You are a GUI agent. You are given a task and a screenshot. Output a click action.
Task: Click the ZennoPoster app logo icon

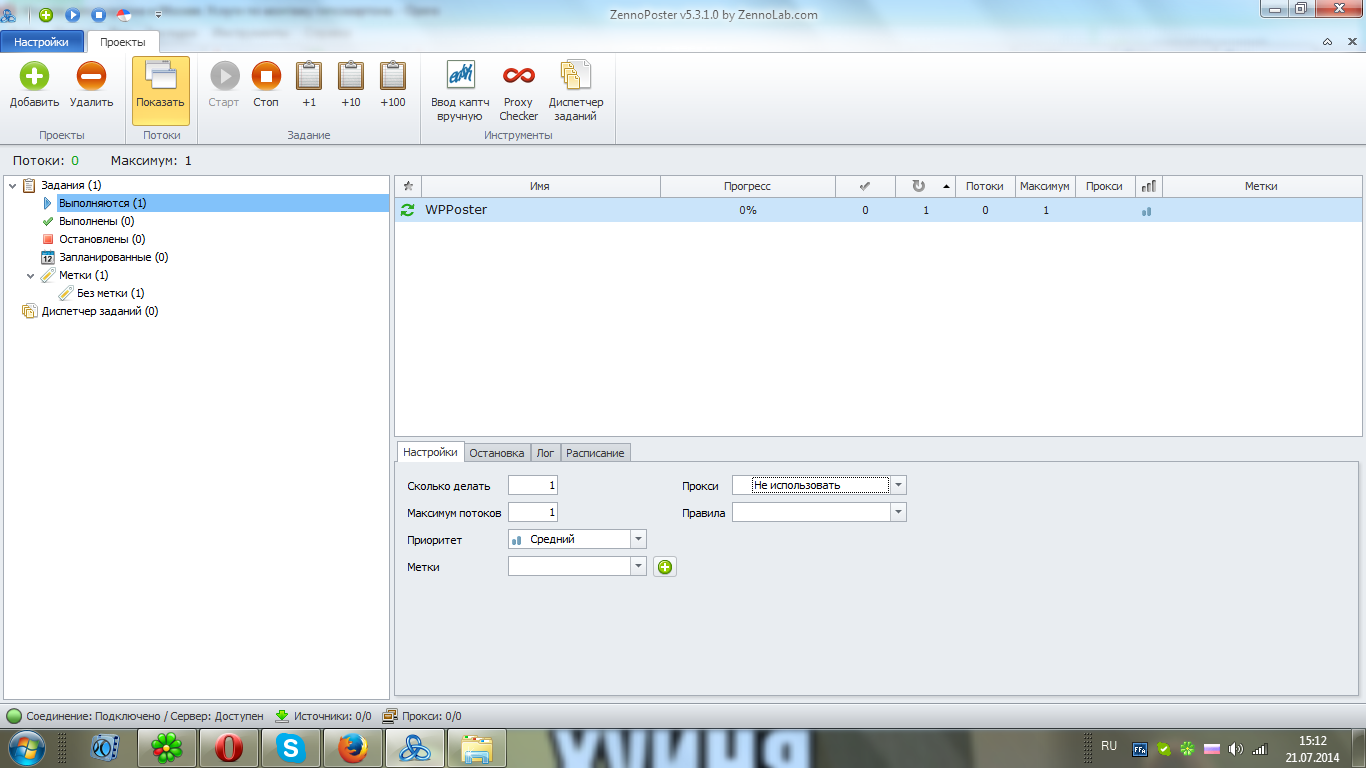(x=9, y=15)
